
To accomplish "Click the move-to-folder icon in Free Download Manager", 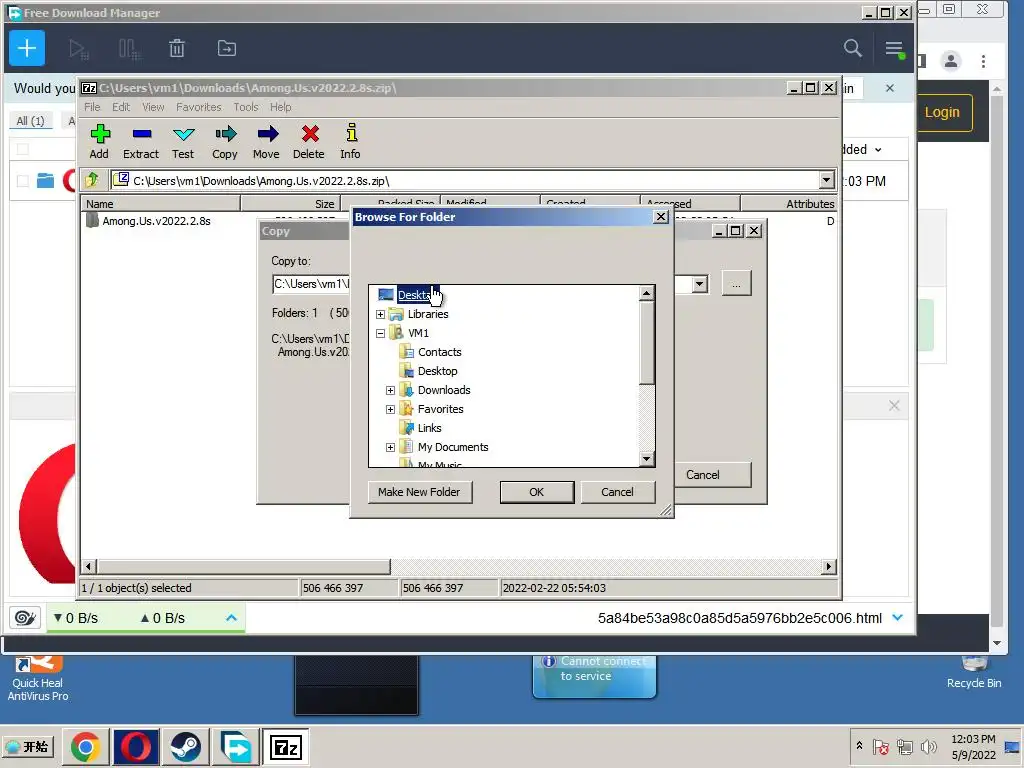I will pyautogui.click(x=227, y=48).
